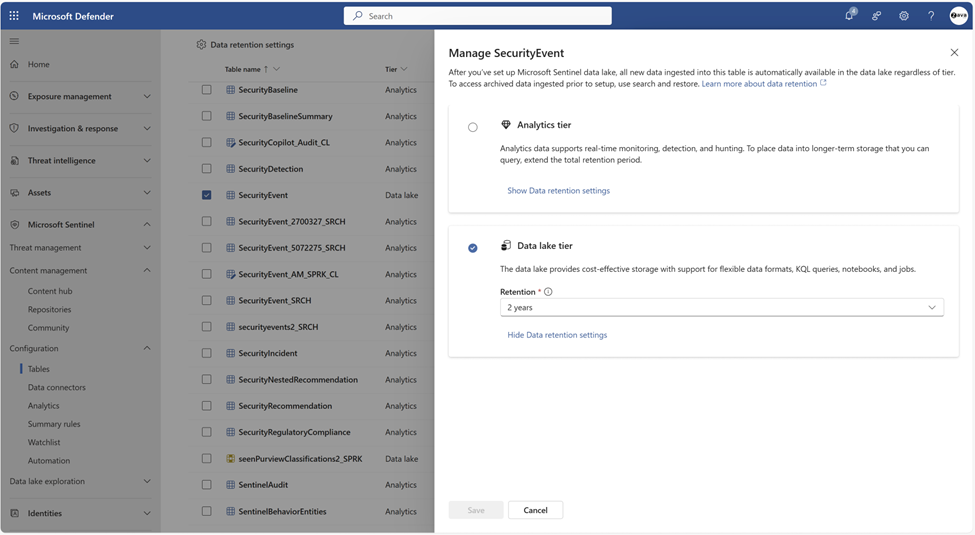
Task: Check the SecurityBaselineSummary row checkbox
Action: (x=206, y=116)
